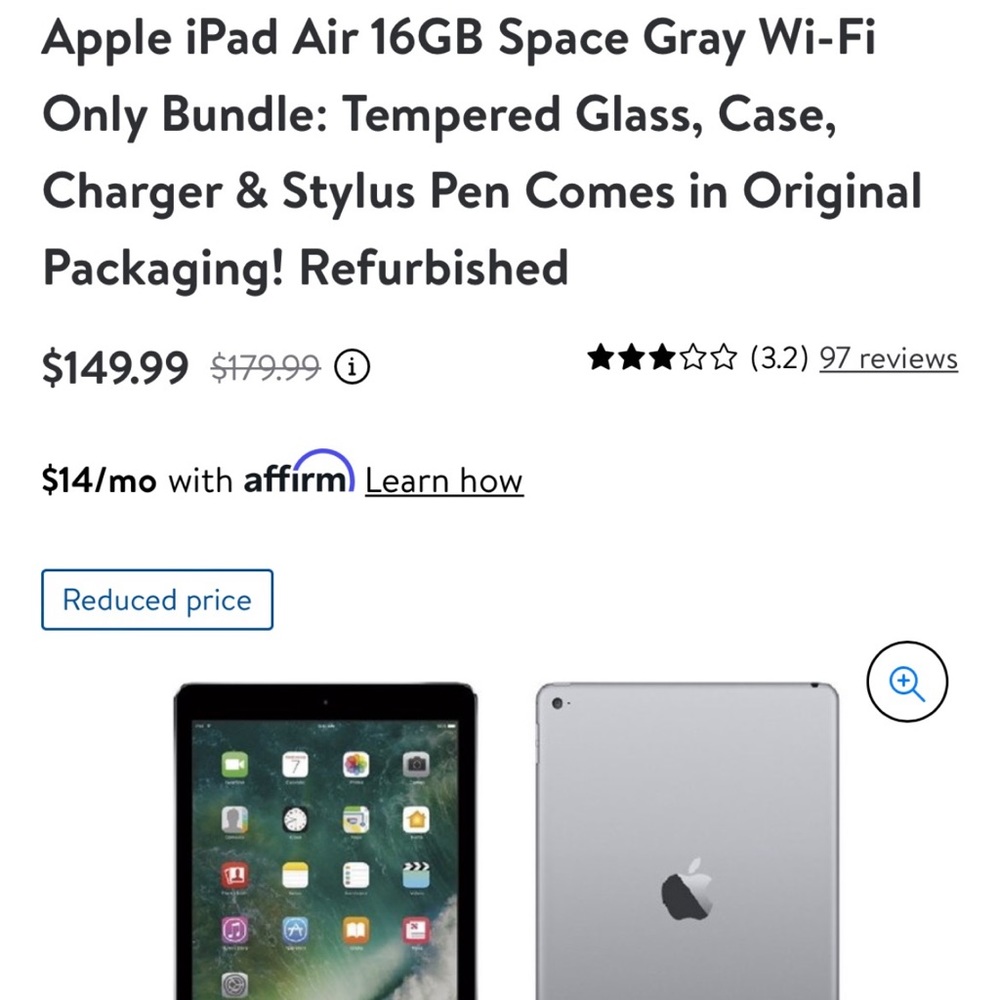Select the App Store icon
The image size is (1000, 1000).
(295, 929)
